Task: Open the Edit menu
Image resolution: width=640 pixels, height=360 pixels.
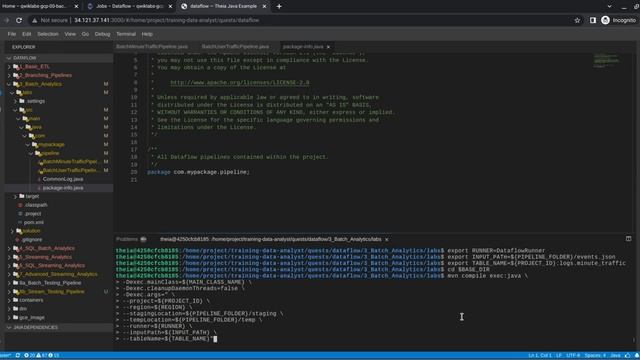Action: click(27, 34)
